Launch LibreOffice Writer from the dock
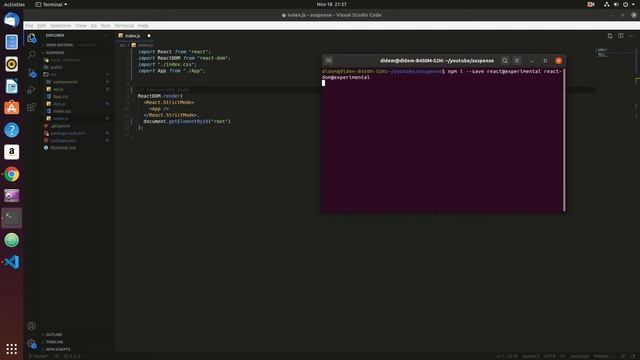 tap(11, 86)
